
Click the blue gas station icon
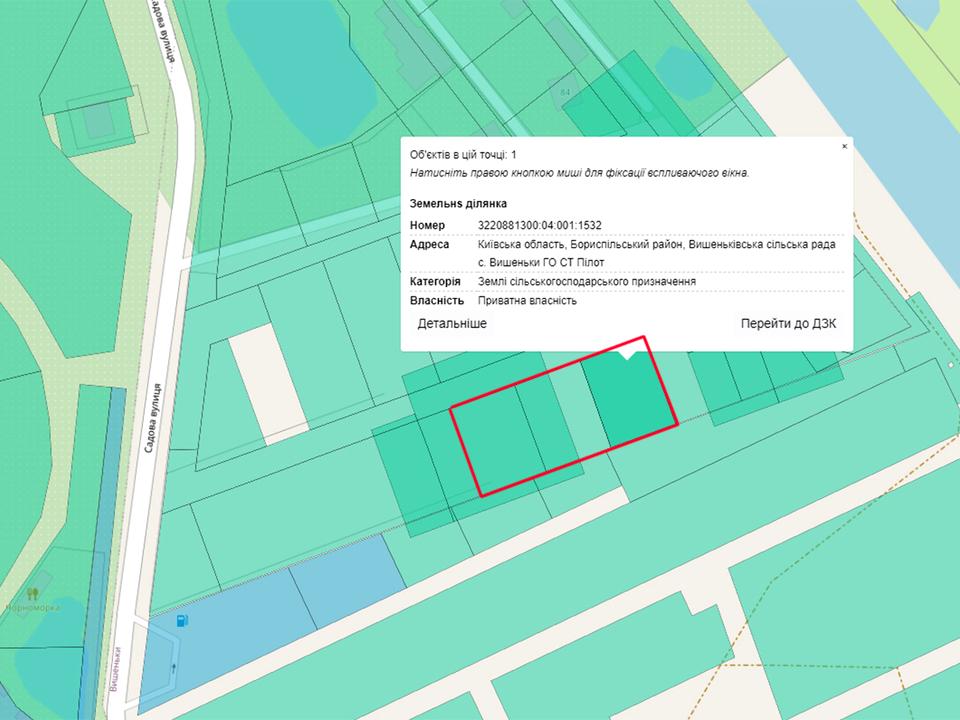point(182,621)
